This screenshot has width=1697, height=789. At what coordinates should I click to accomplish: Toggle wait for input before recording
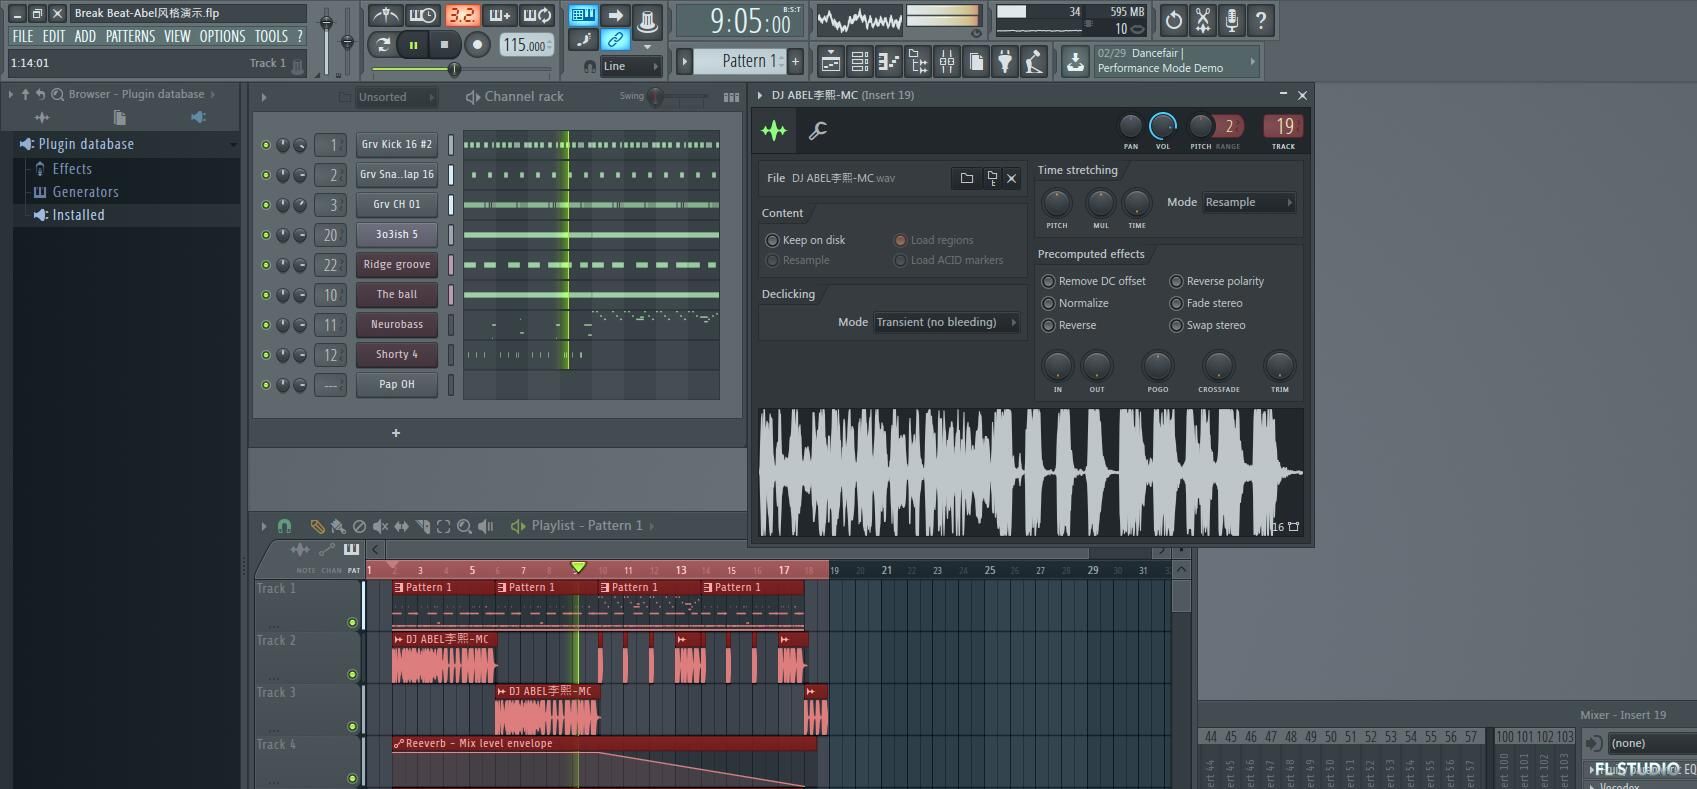[423, 16]
